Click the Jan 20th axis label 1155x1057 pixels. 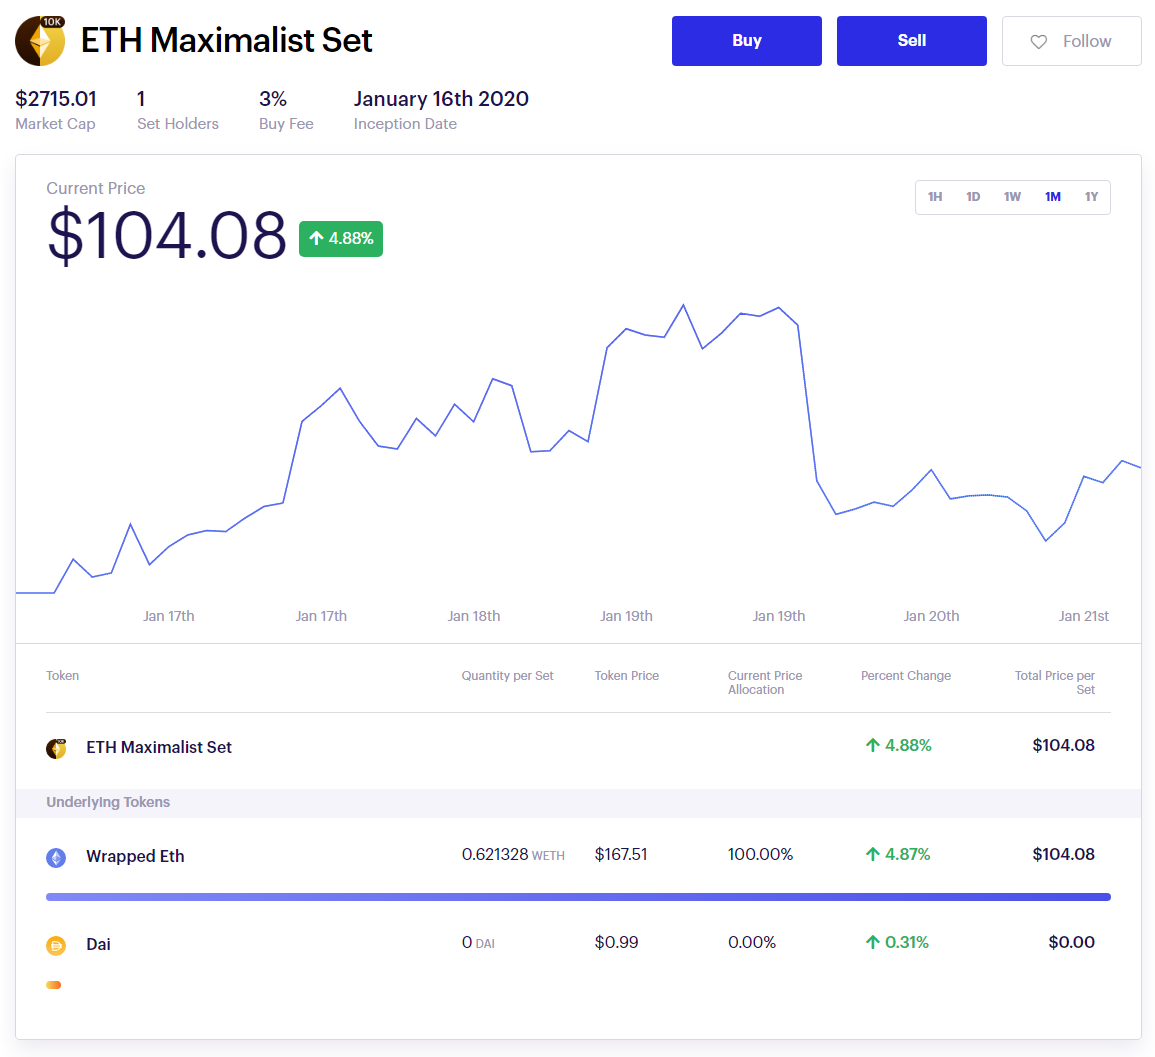coord(931,616)
